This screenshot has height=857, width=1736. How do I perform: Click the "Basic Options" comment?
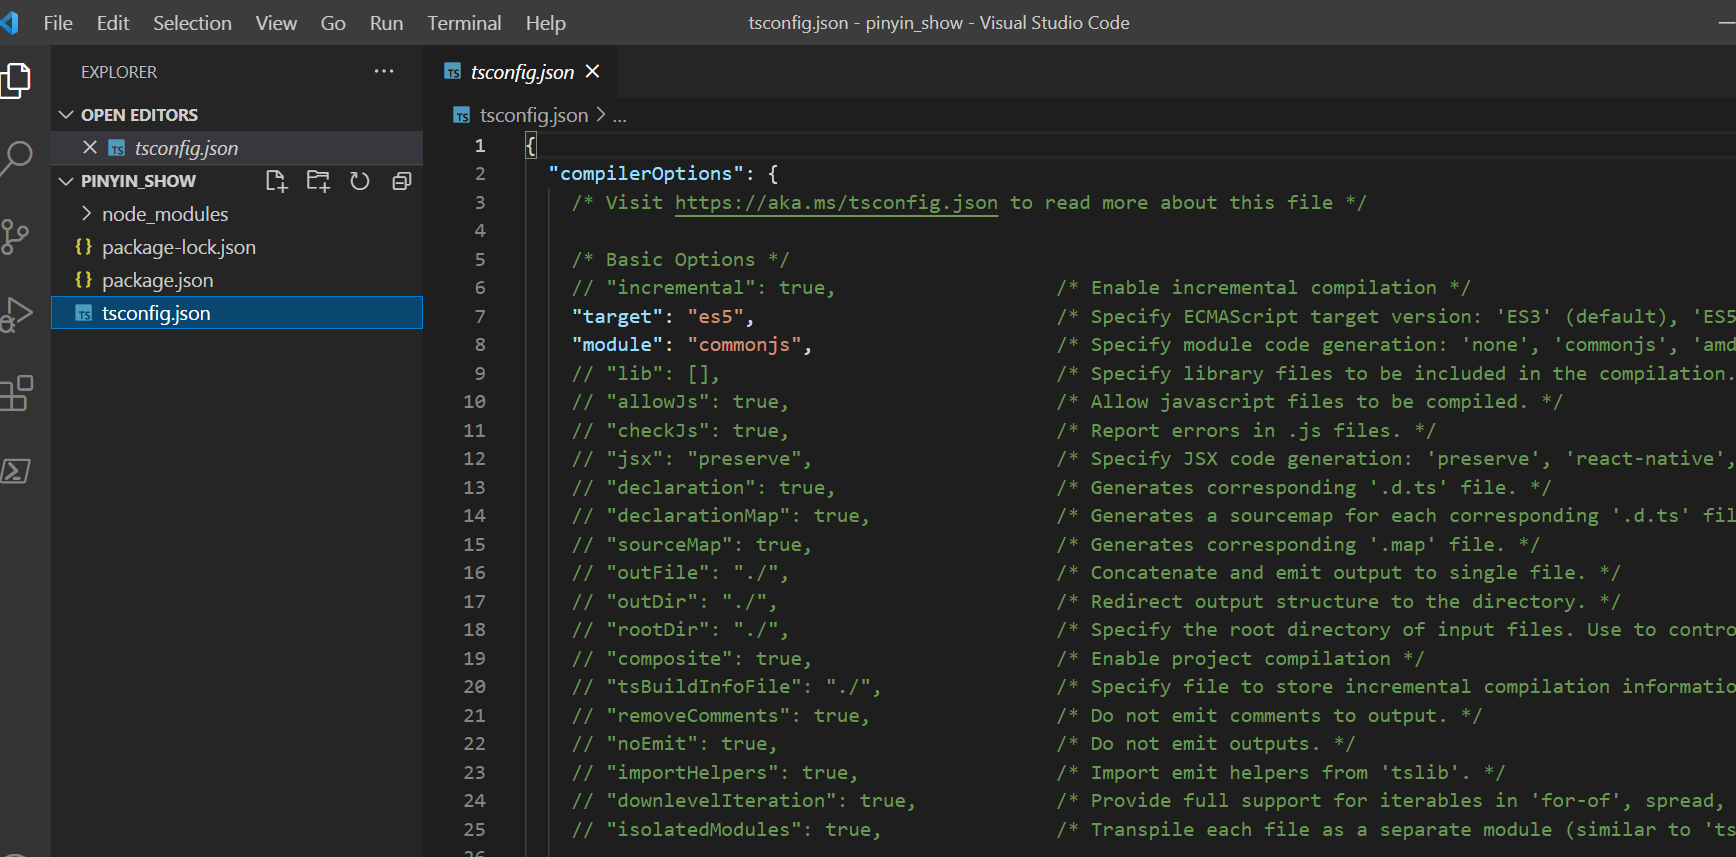(x=680, y=260)
